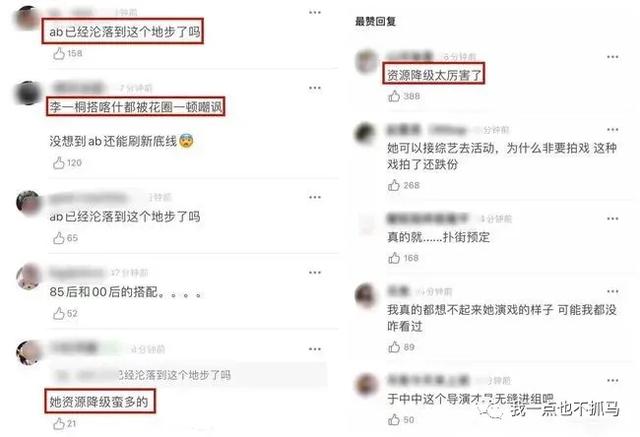640x437 pixels.
Task: Like the '没想到ab还能刷新底线' comment
Action: pyautogui.click(x=59, y=163)
